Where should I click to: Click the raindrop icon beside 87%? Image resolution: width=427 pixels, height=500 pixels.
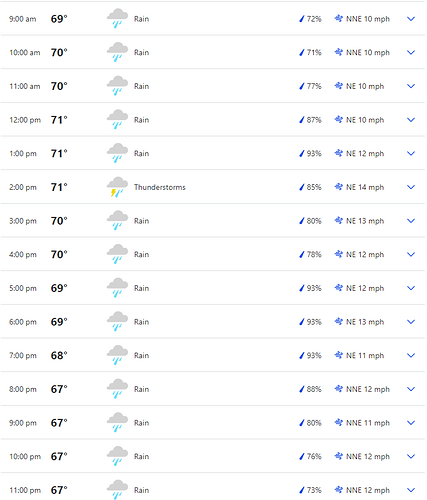[302, 120]
